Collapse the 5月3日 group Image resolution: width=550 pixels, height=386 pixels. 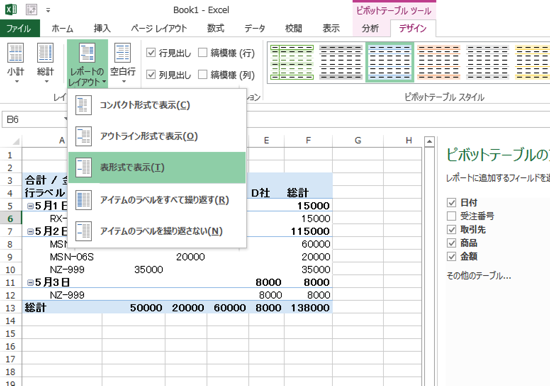point(30,282)
